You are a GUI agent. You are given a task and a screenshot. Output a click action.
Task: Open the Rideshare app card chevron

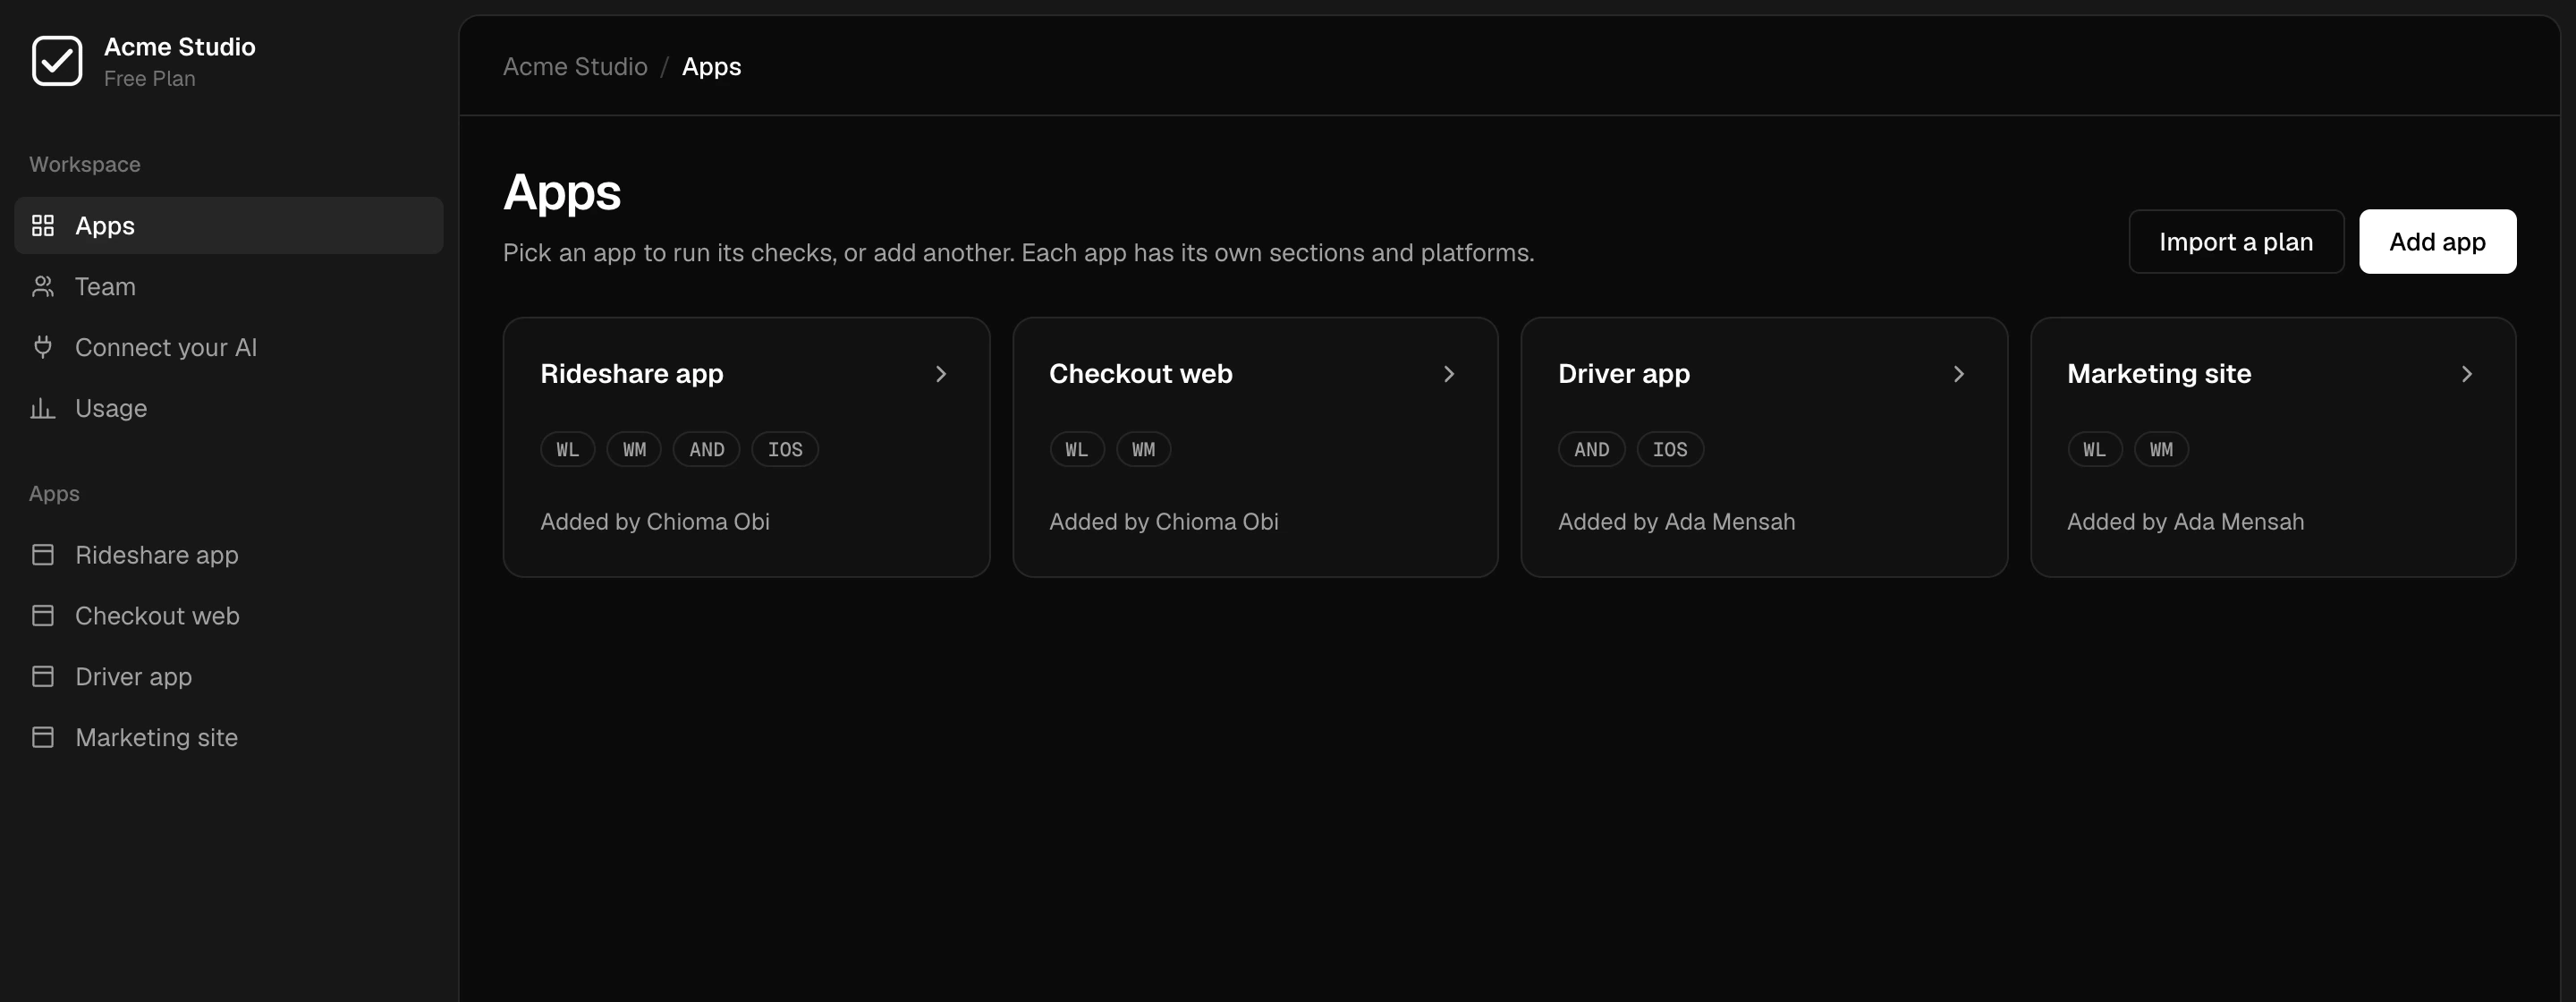[x=941, y=374]
